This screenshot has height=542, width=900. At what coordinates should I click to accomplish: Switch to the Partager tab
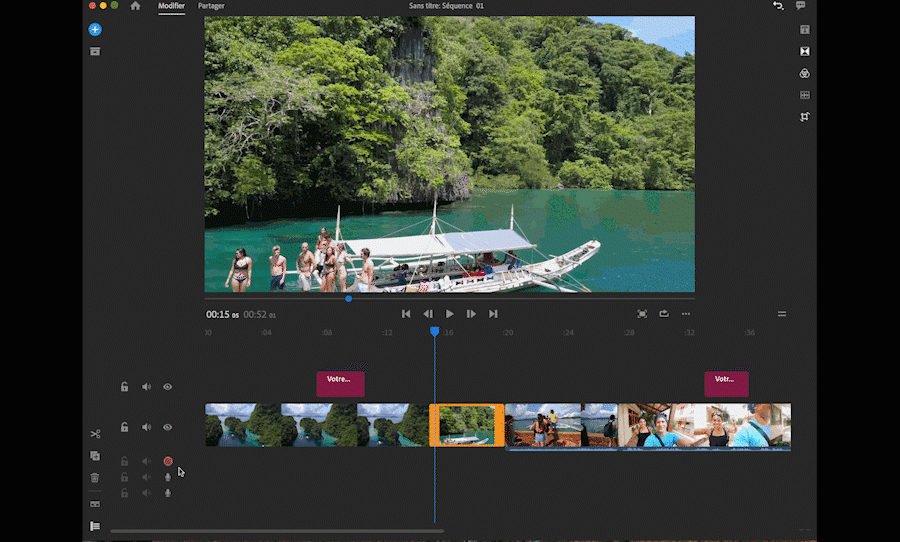click(x=211, y=6)
